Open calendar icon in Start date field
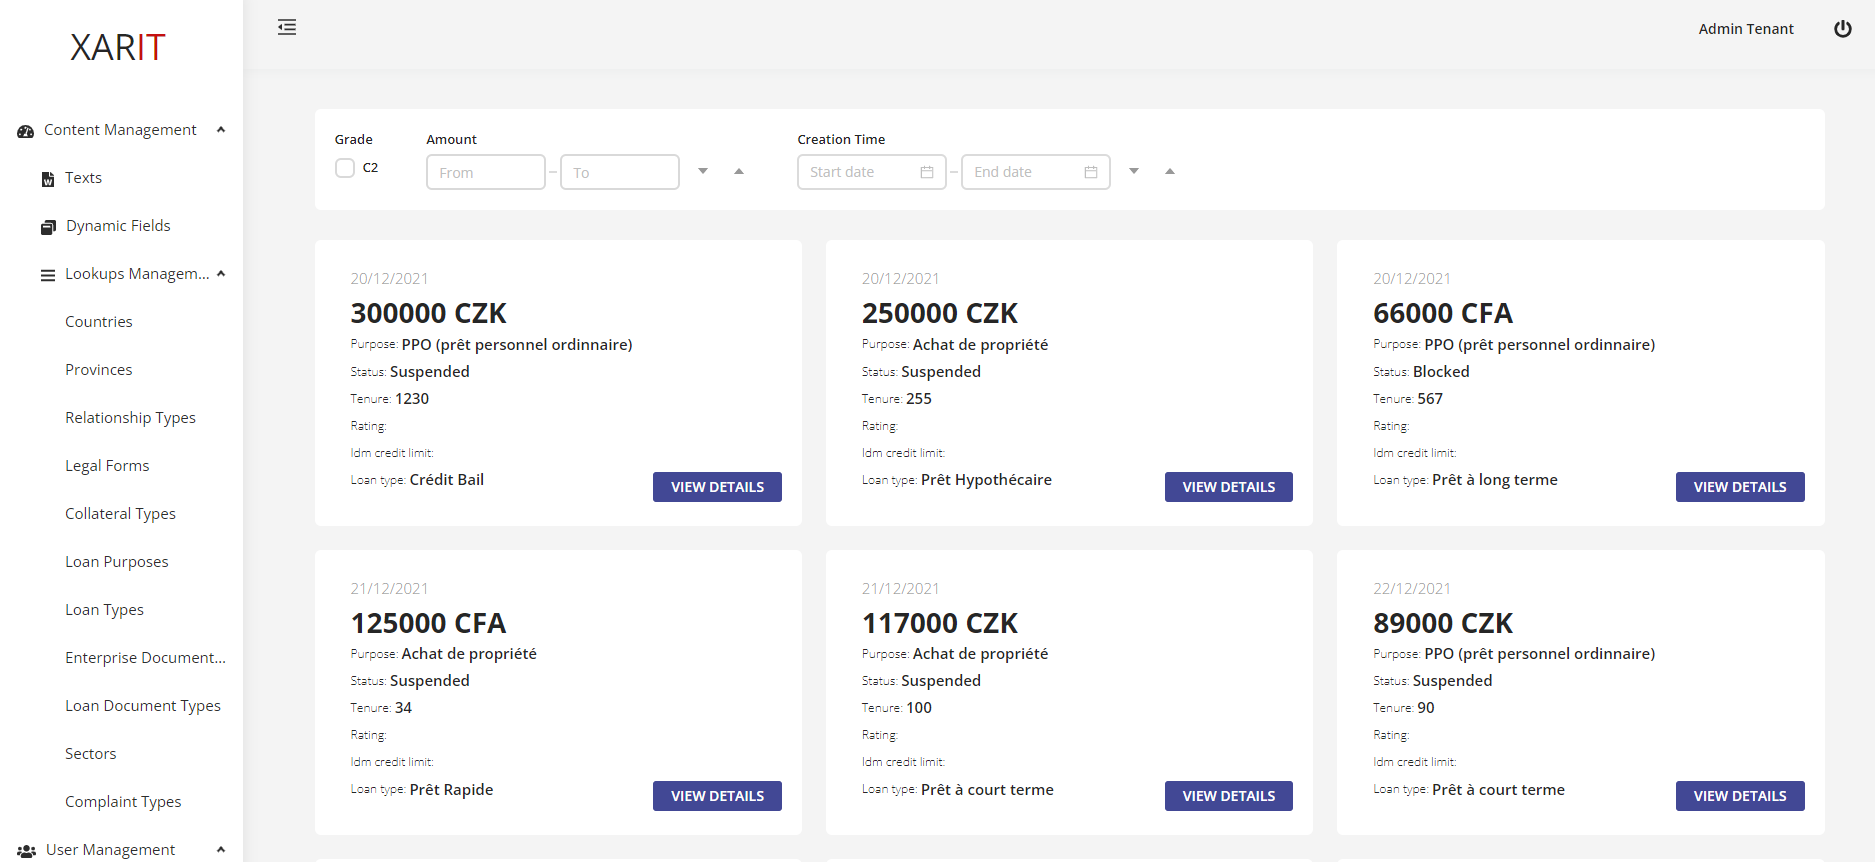 coord(927,172)
